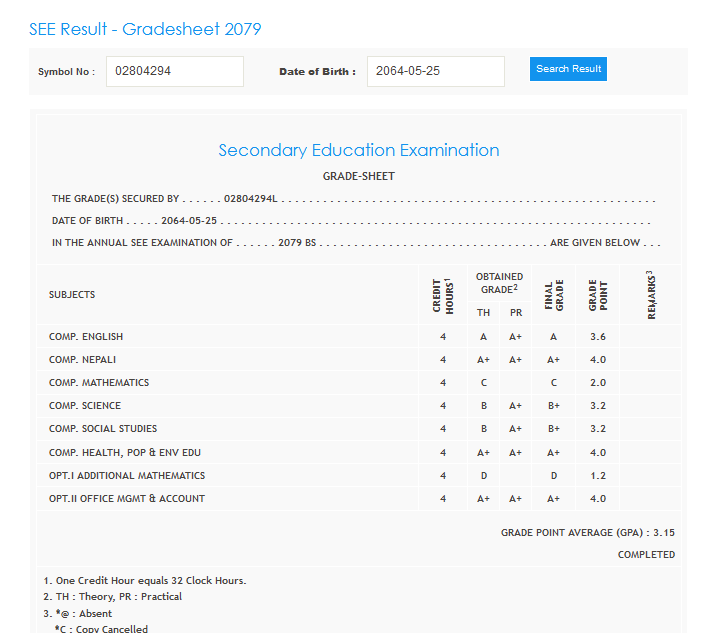The width and height of the screenshot is (717, 633).
Task: Click the GRADE POINT column header
Action: tap(597, 294)
